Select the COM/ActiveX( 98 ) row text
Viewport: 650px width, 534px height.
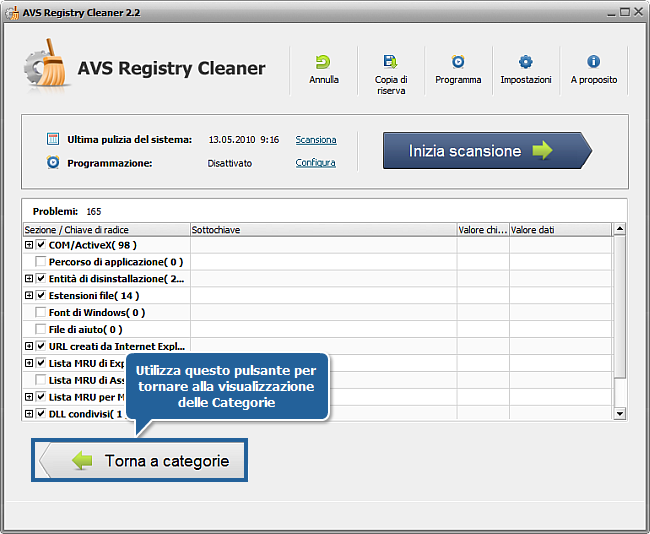[92, 245]
